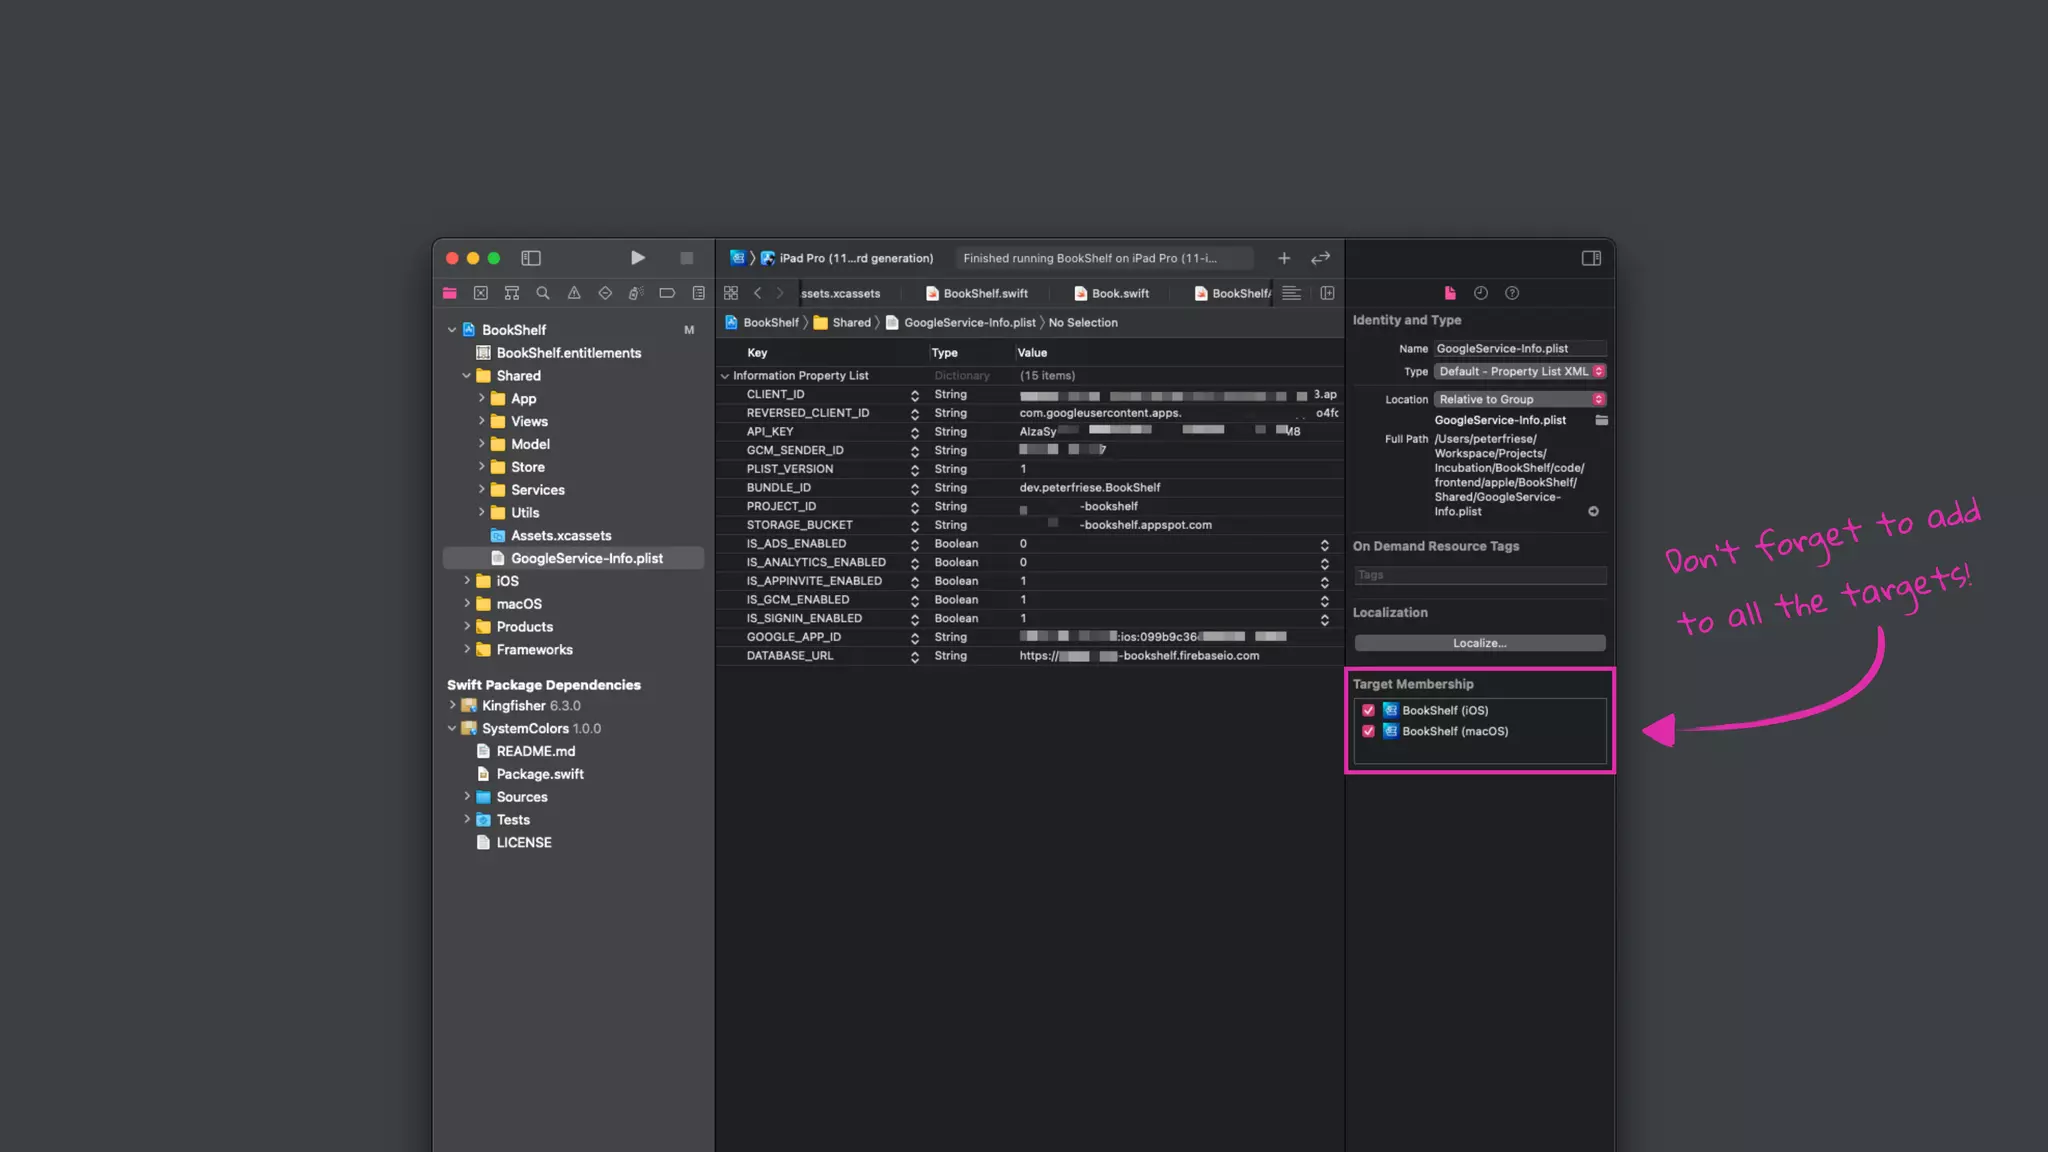2048x1152 pixels.
Task: Collapse the Shared folder group
Action: pyautogui.click(x=466, y=376)
